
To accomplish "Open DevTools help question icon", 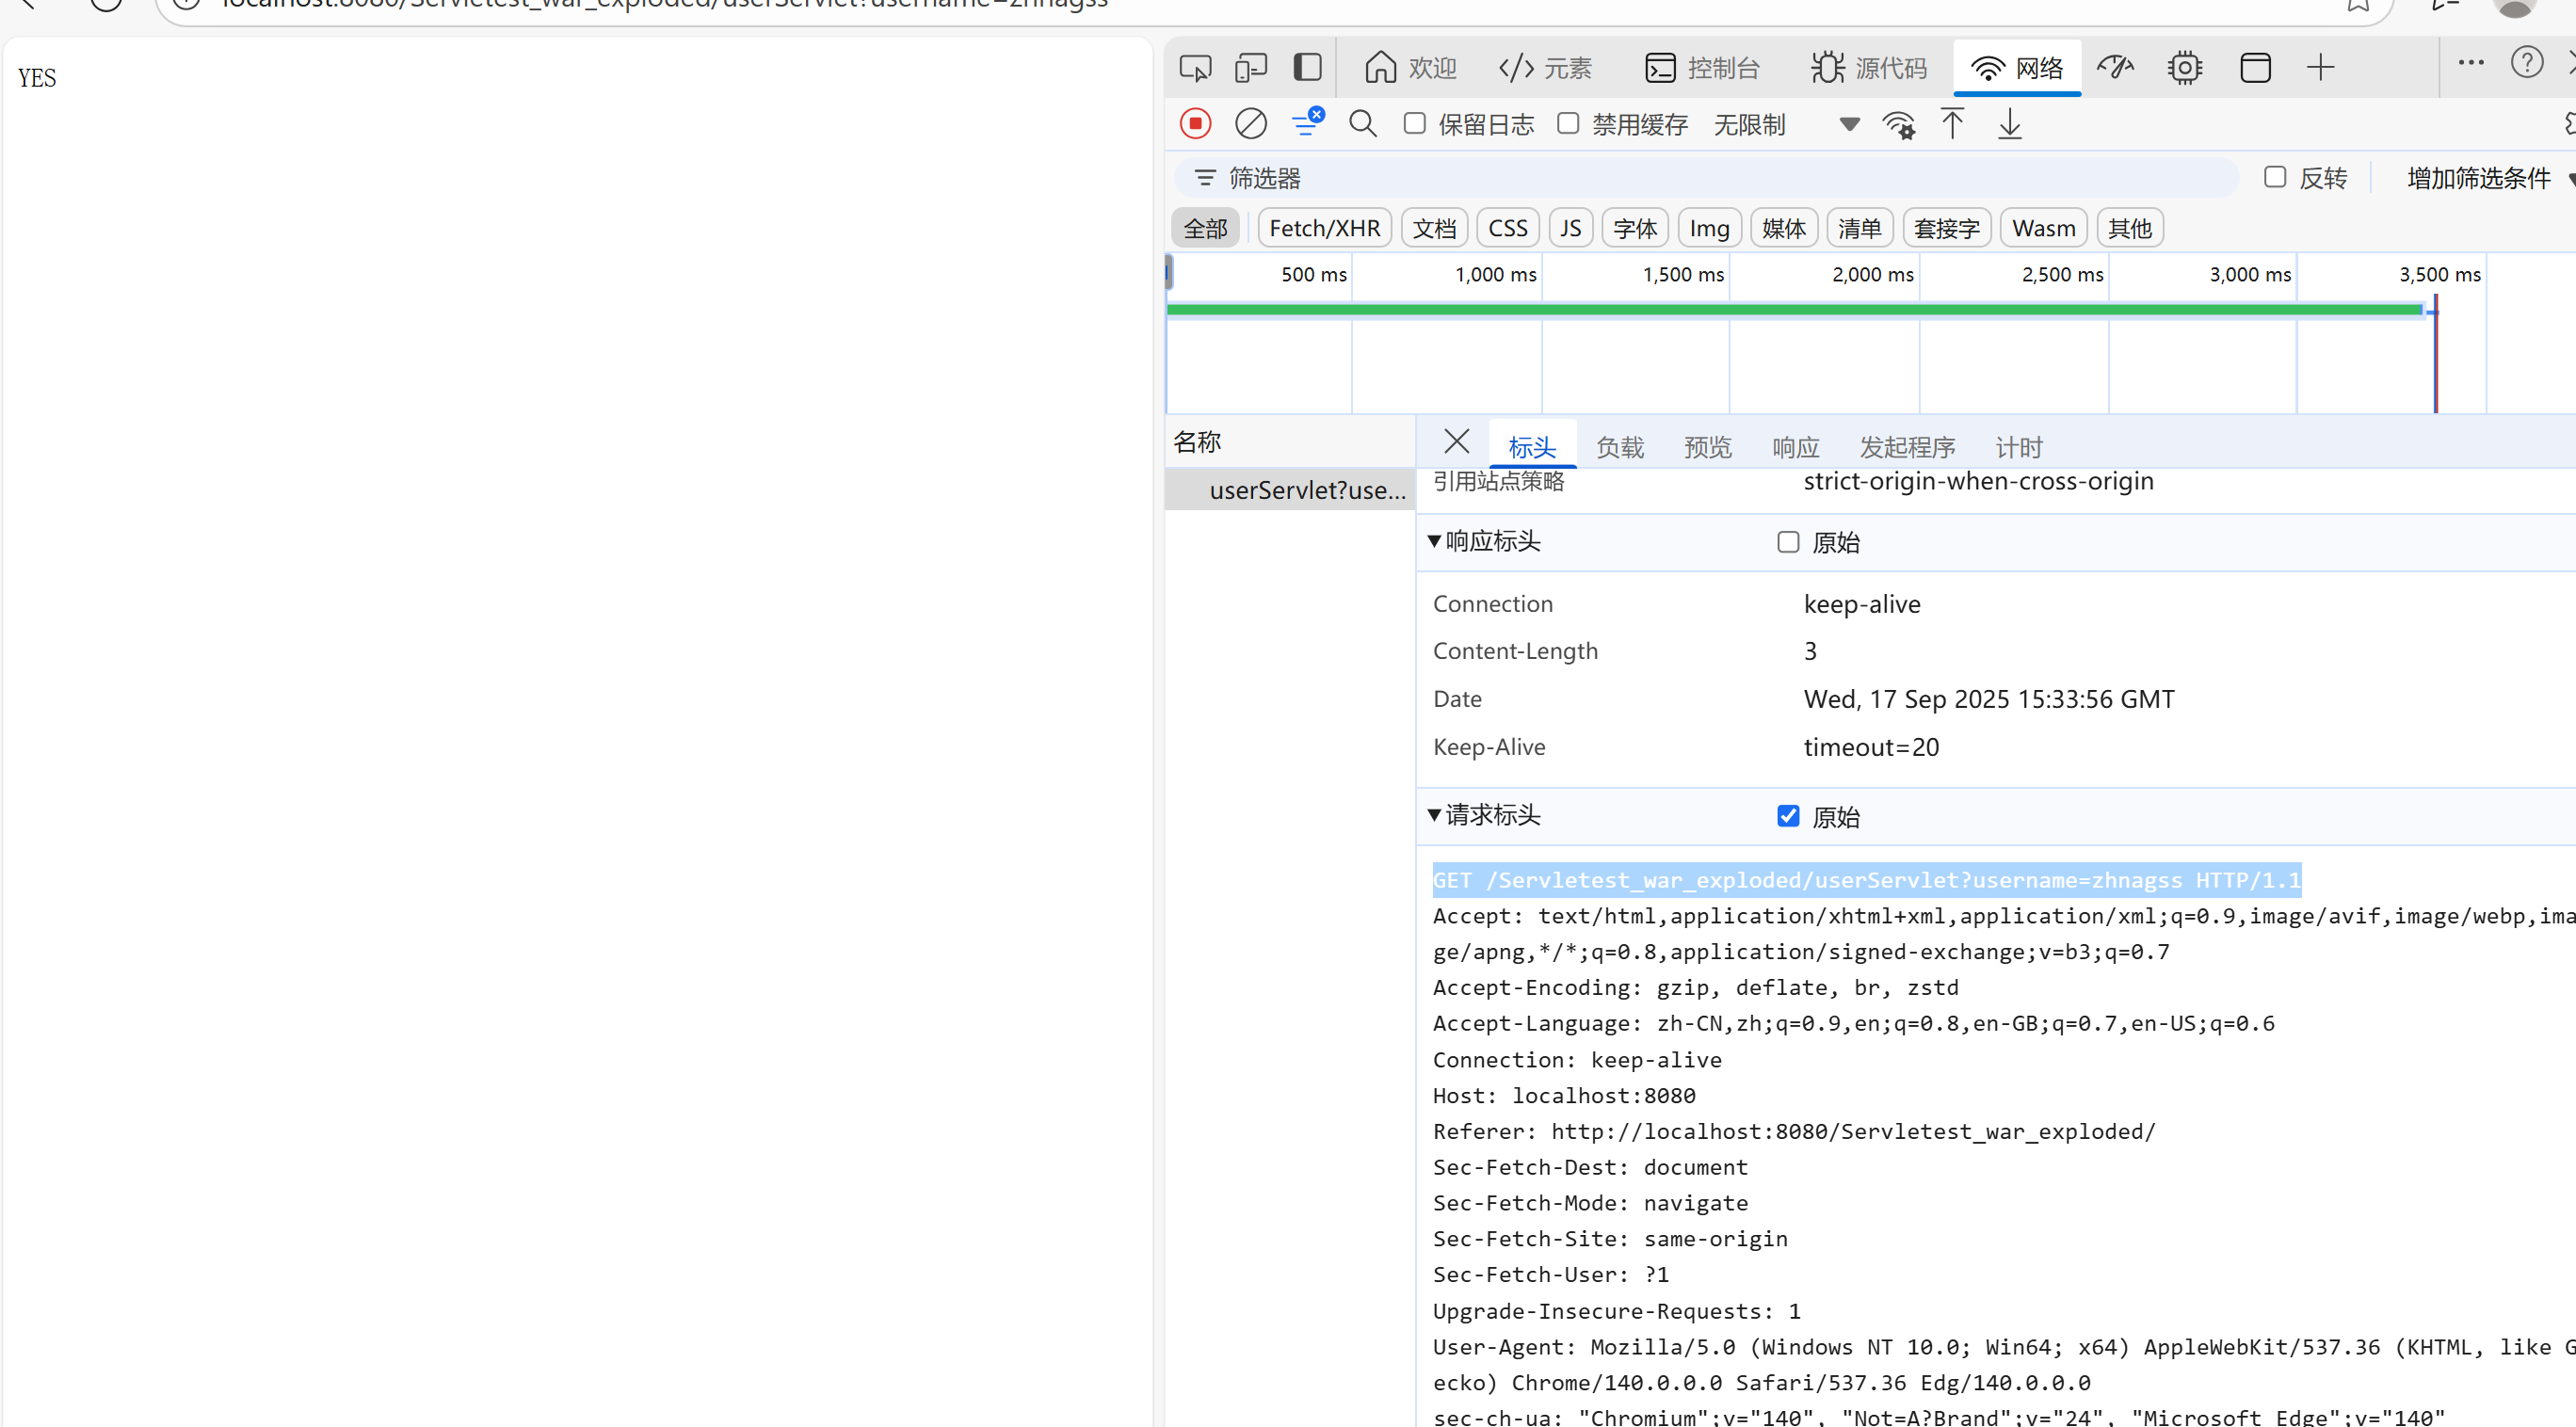I will [x=2527, y=63].
